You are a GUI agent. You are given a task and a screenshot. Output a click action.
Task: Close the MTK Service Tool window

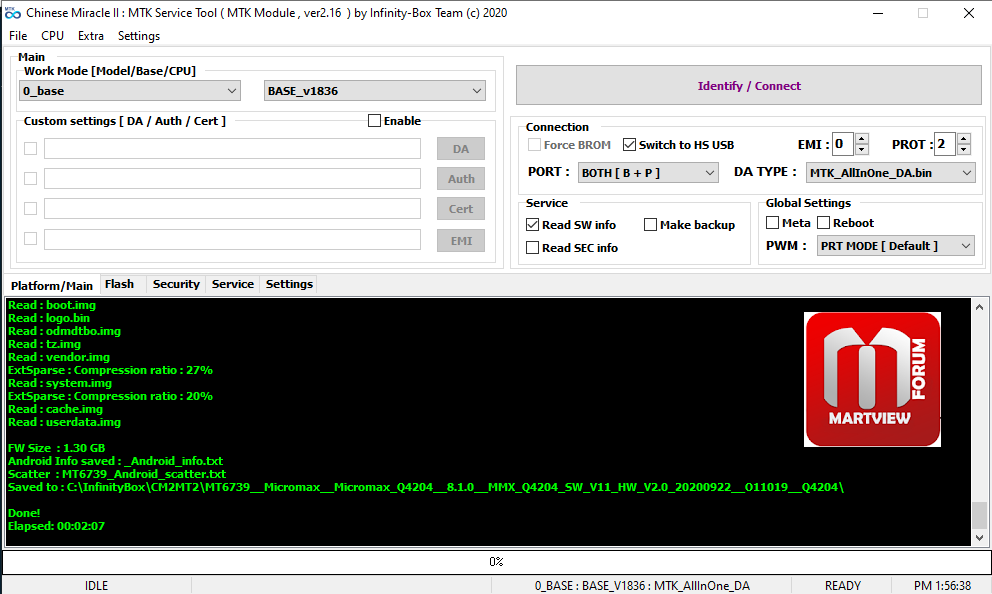(969, 13)
